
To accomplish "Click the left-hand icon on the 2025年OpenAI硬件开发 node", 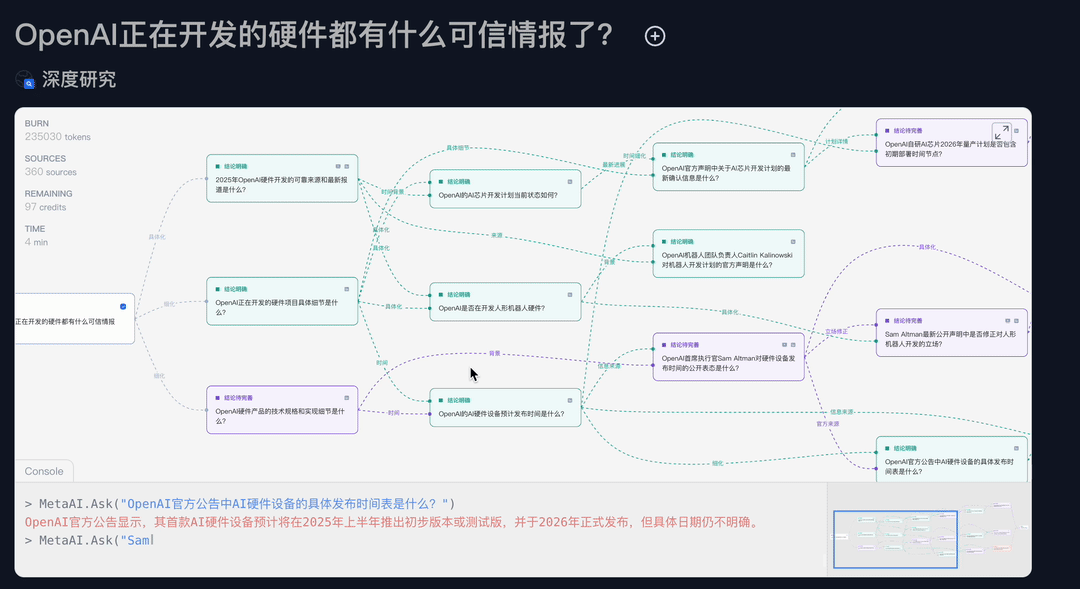I will tap(338, 166).
